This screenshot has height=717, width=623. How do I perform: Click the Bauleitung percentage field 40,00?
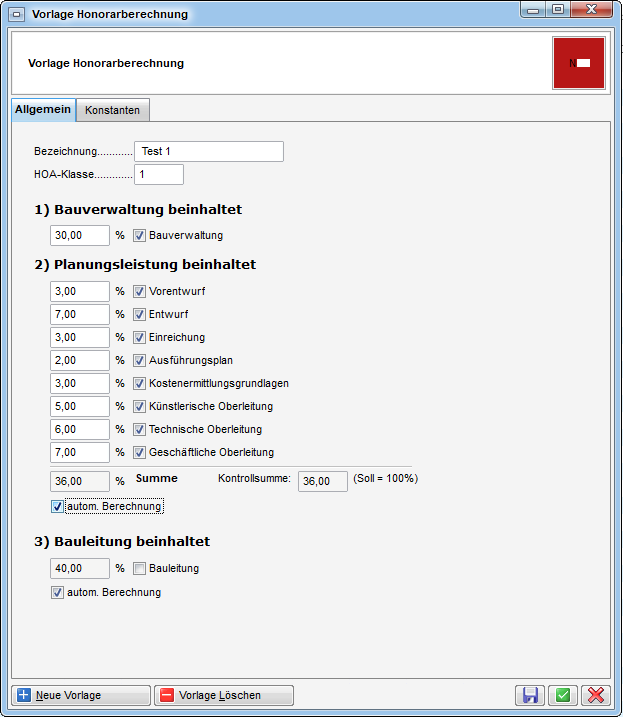[80, 568]
